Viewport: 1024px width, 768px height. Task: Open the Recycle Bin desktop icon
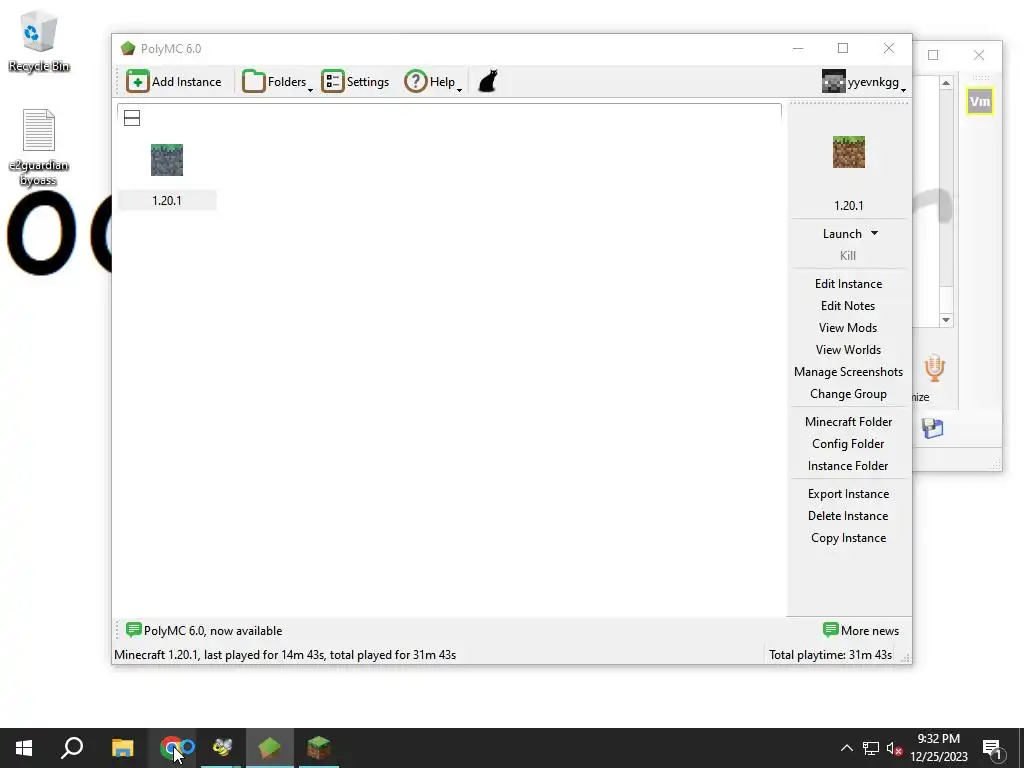39,40
